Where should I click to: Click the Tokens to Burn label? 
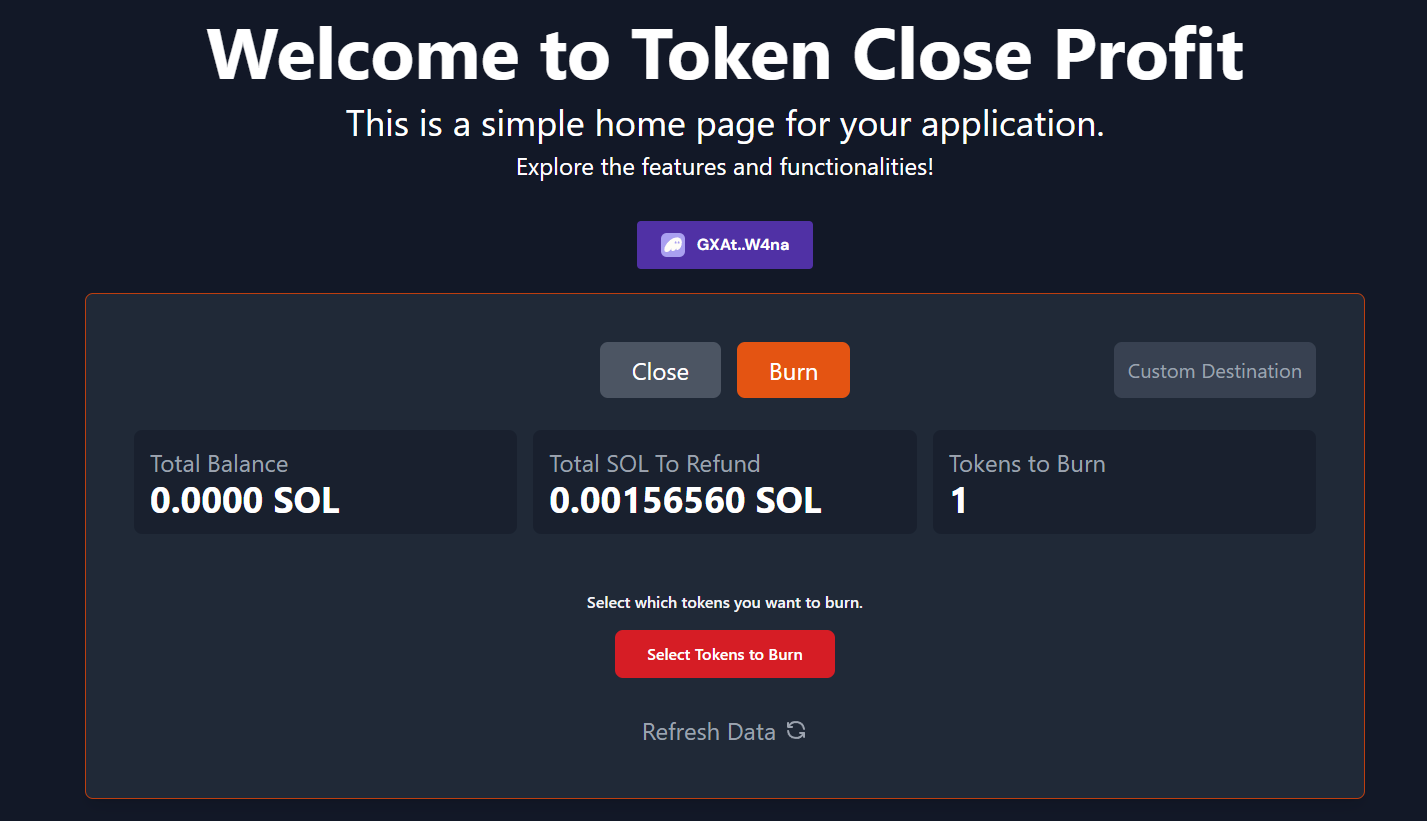pos(1027,464)
